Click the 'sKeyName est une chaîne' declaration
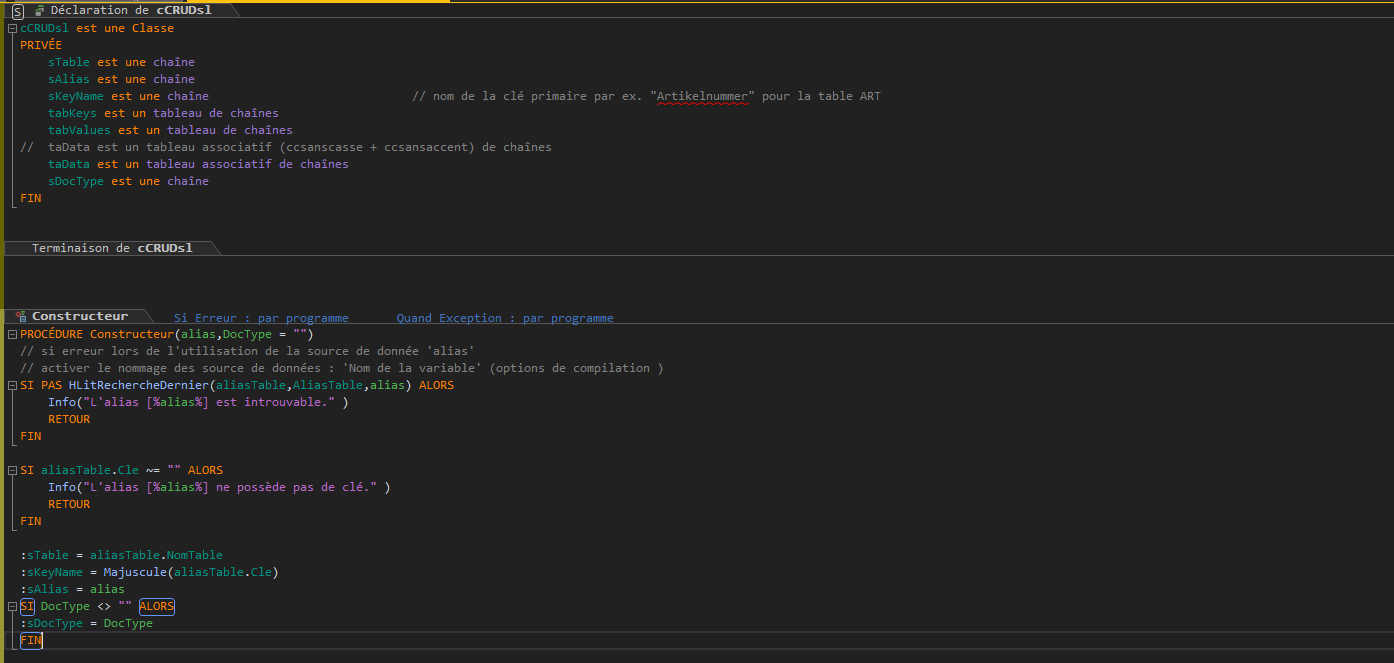 pos(128,96)
